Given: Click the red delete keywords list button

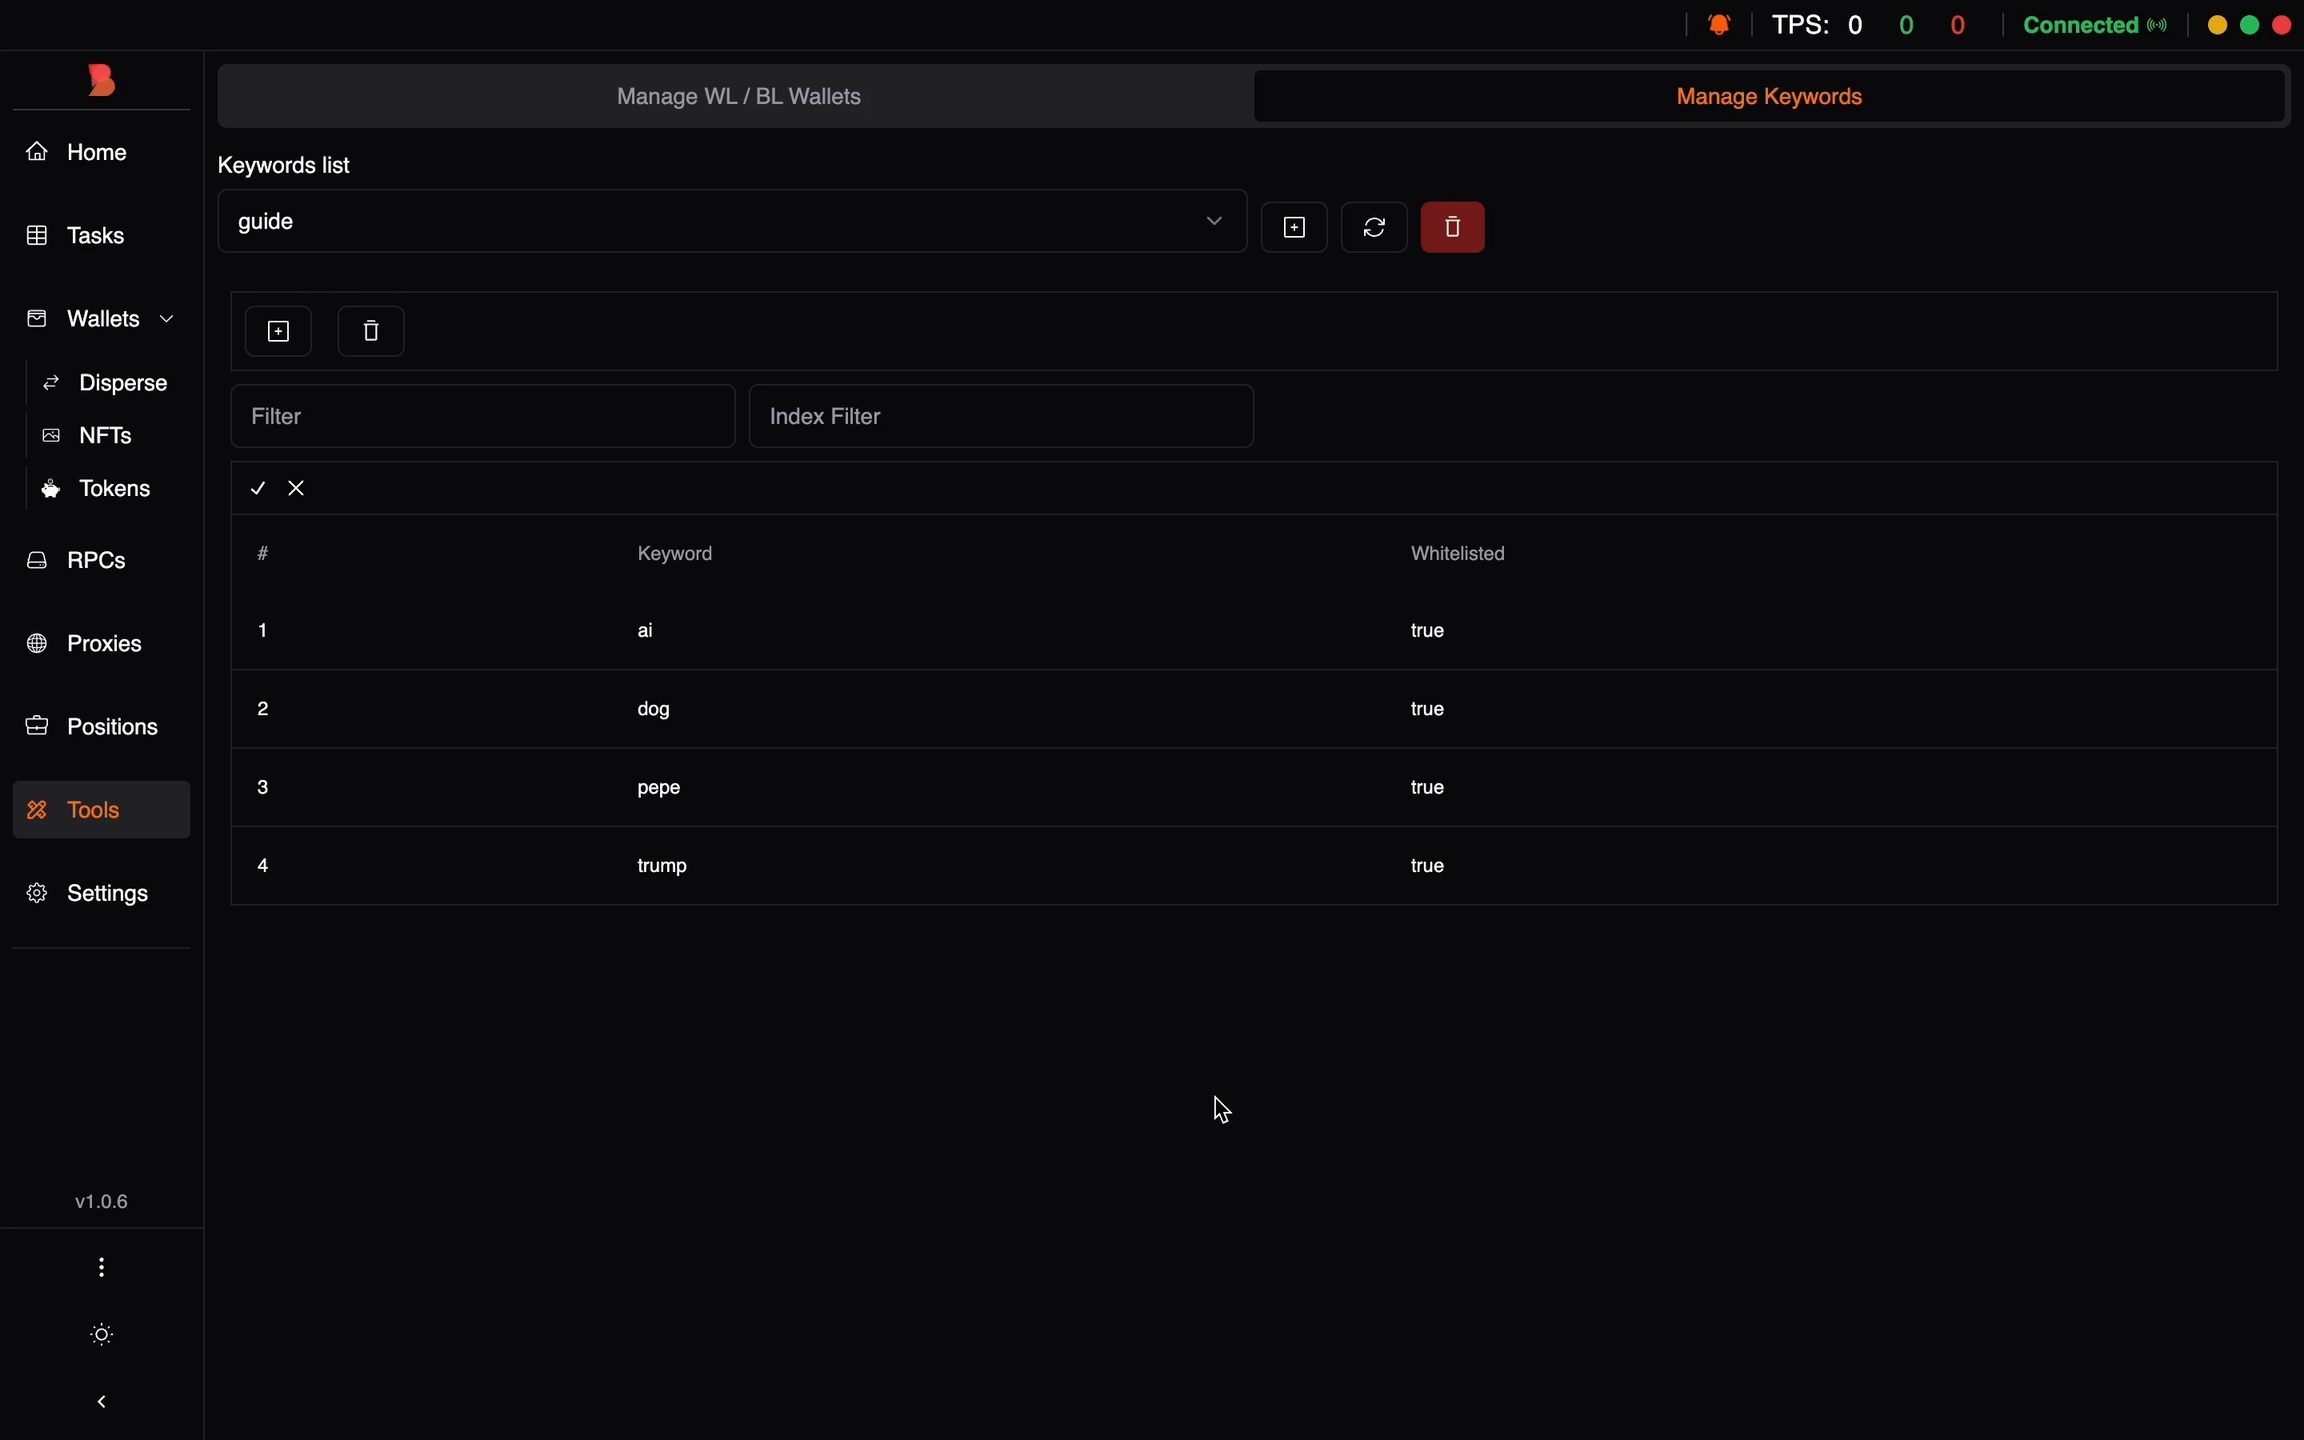Looking at the screenshot, I should point(1452,227).
